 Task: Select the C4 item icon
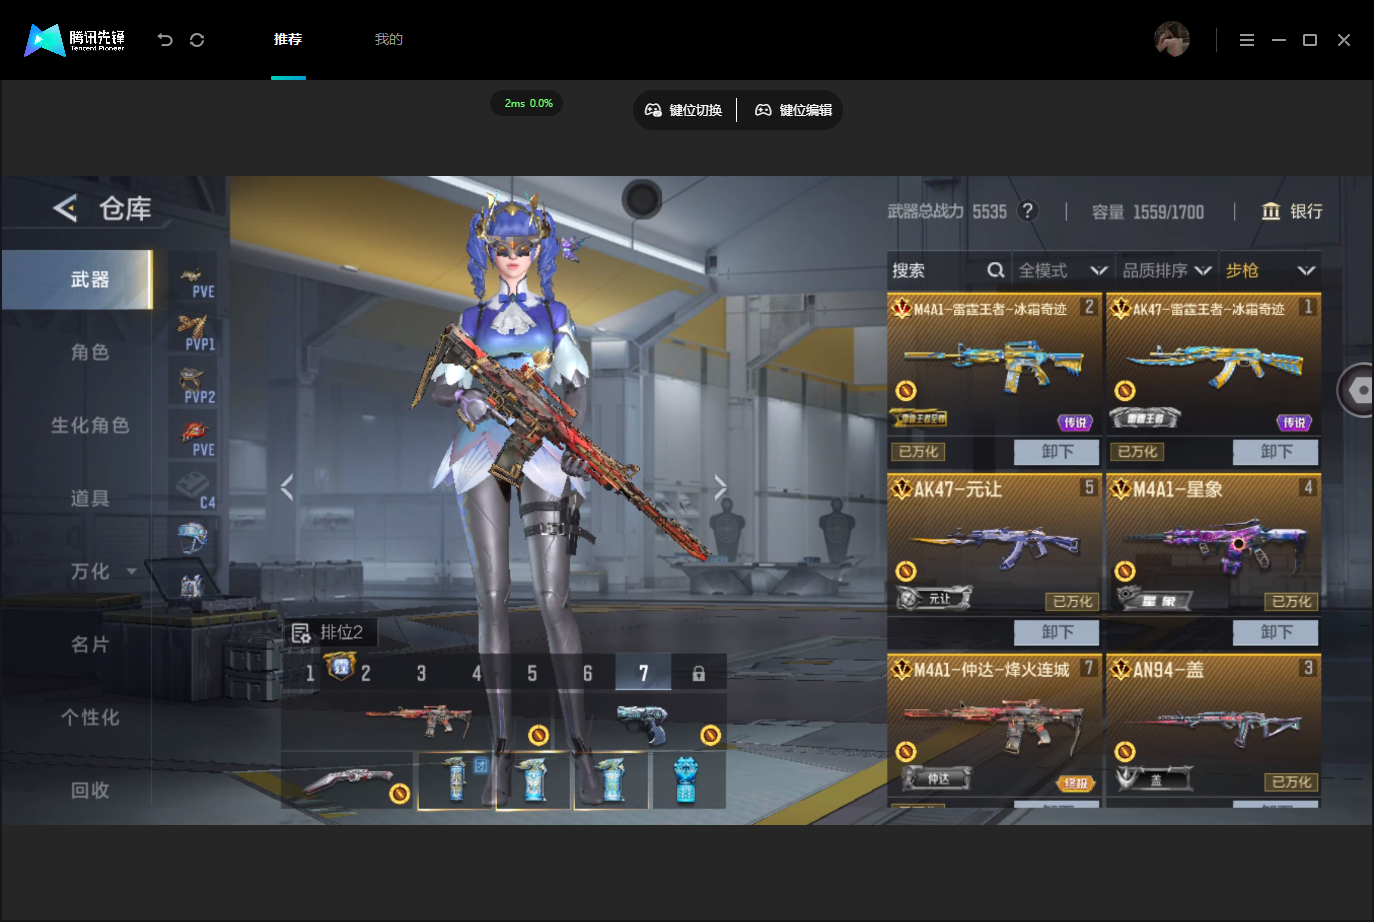[x=194, y=490]
